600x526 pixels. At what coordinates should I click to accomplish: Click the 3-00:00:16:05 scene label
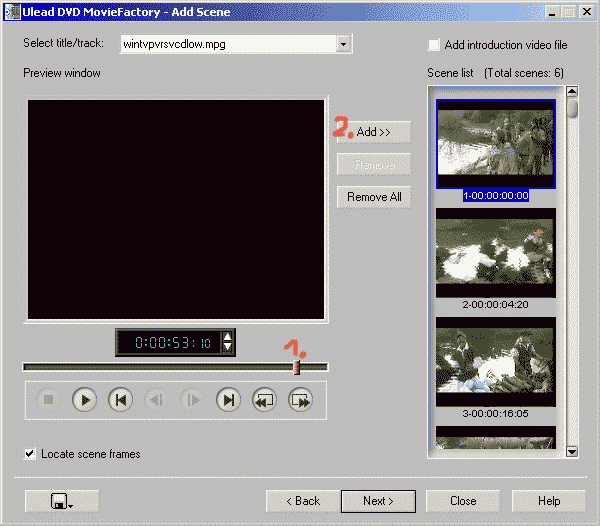point(496,414)
